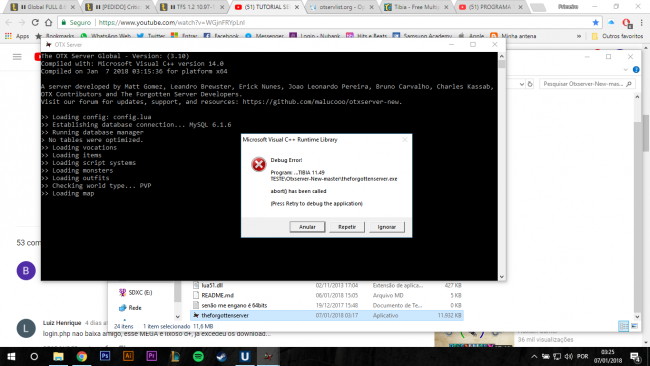Open Outros favoritos bookmarks folder

click(x=617, y=36)
